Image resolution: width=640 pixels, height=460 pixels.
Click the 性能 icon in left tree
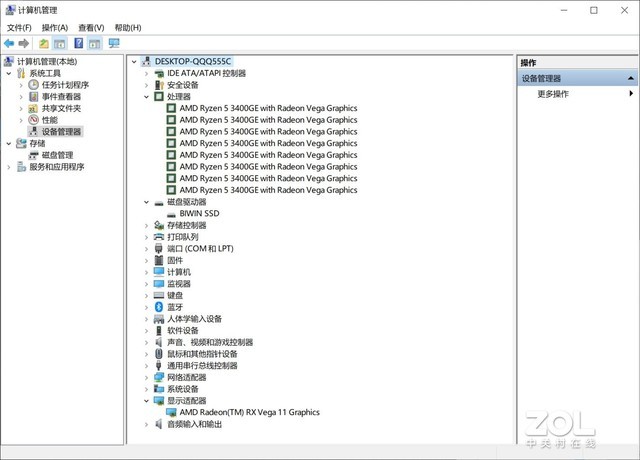pyautogui.click(x=33, y=120)
